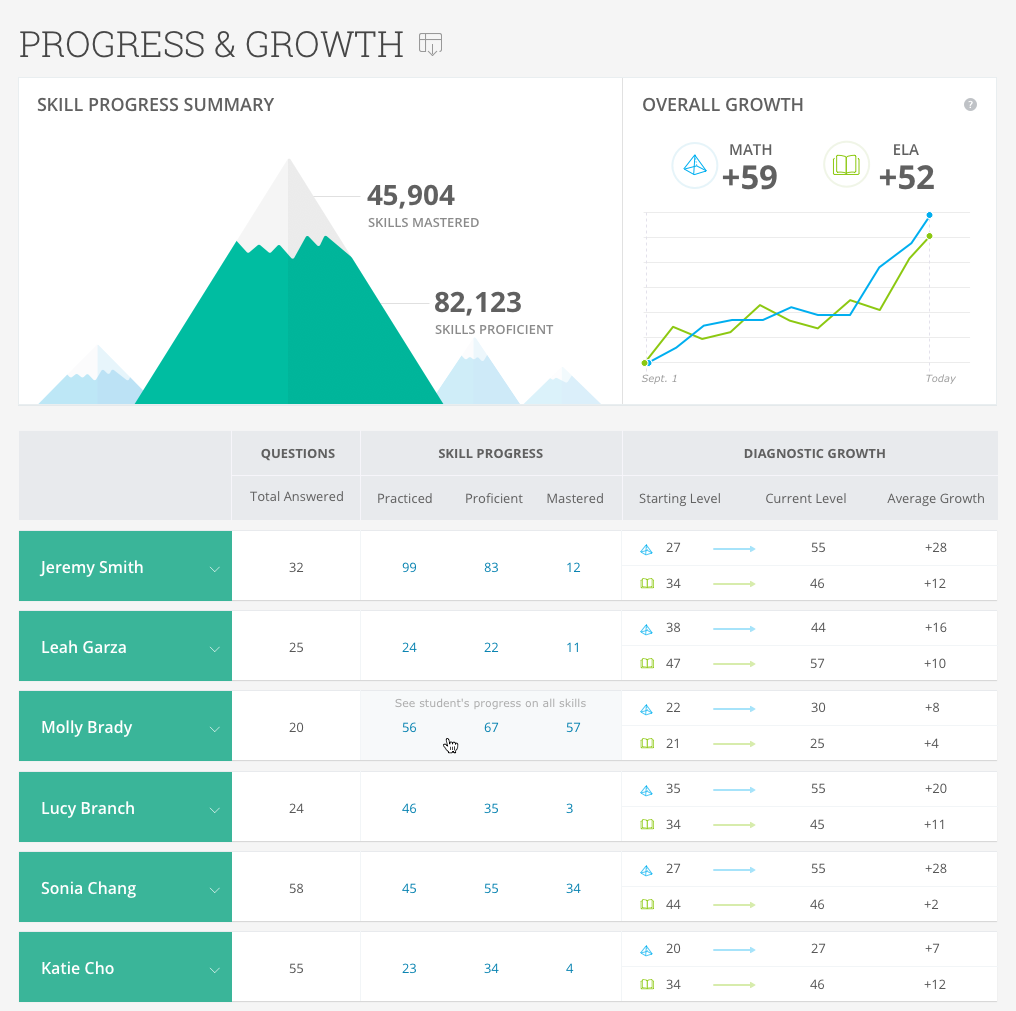This screenshot has height=1011, width=1016.
Task: Click the ELA book icon in Lucy Branch's row
Action: 647,824
